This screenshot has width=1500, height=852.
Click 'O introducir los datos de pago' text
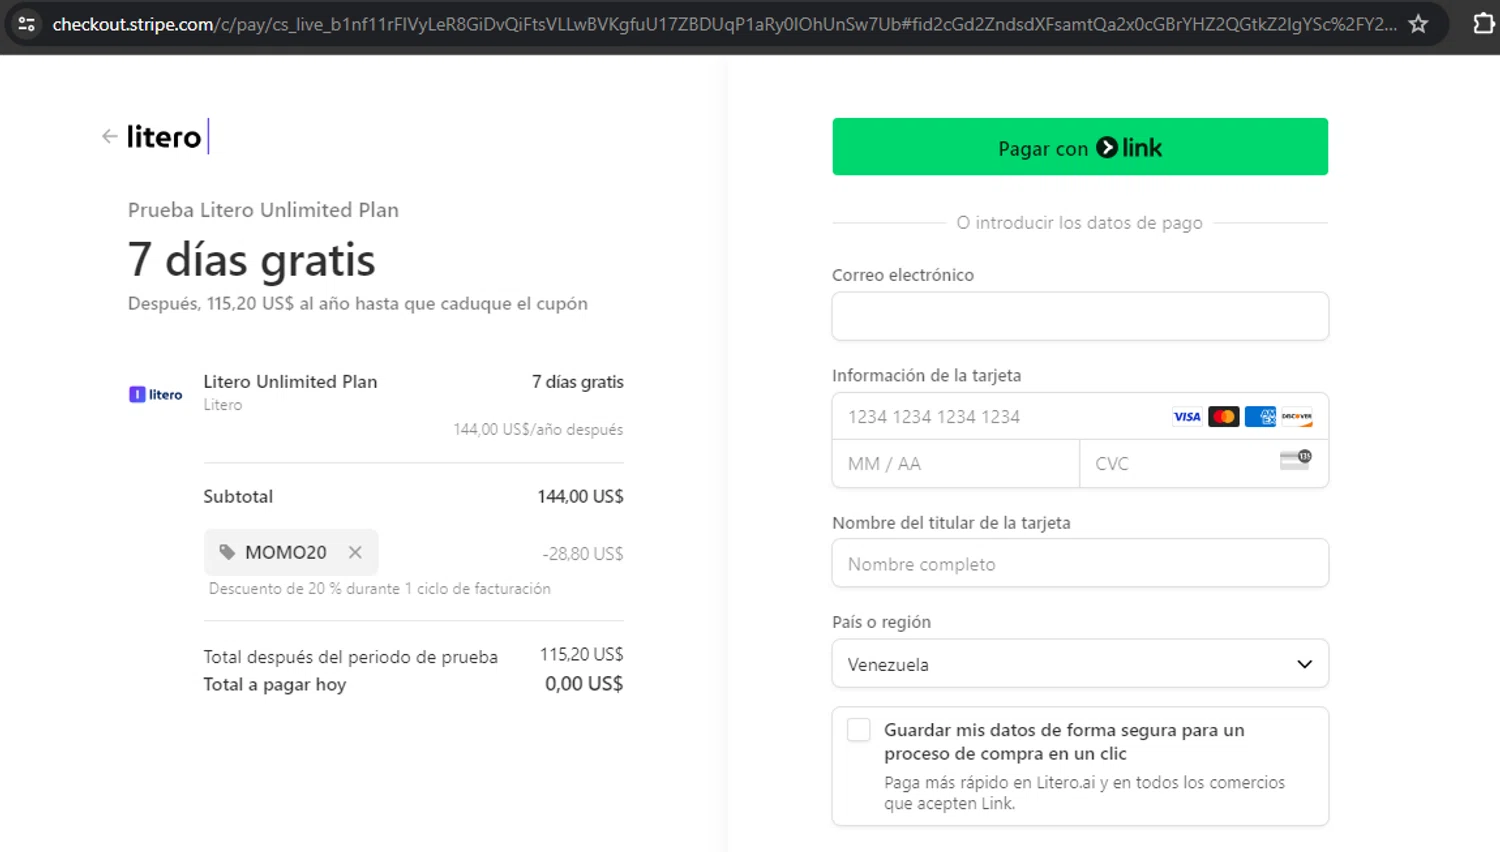(1080, 223)
